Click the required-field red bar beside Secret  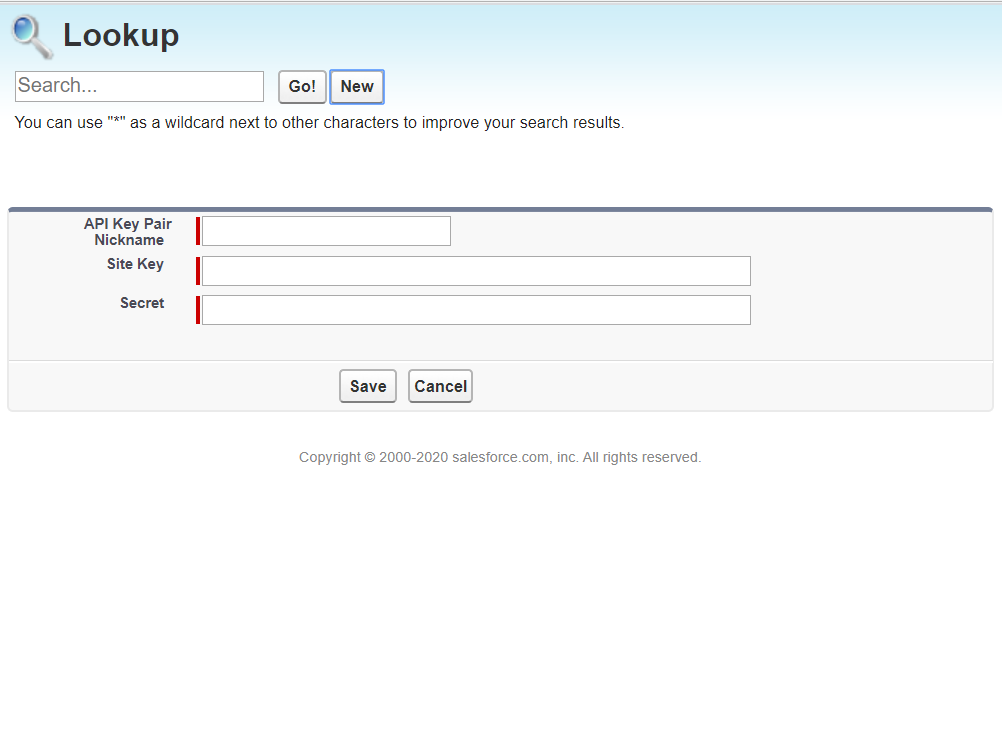click(x=197, y=310)
